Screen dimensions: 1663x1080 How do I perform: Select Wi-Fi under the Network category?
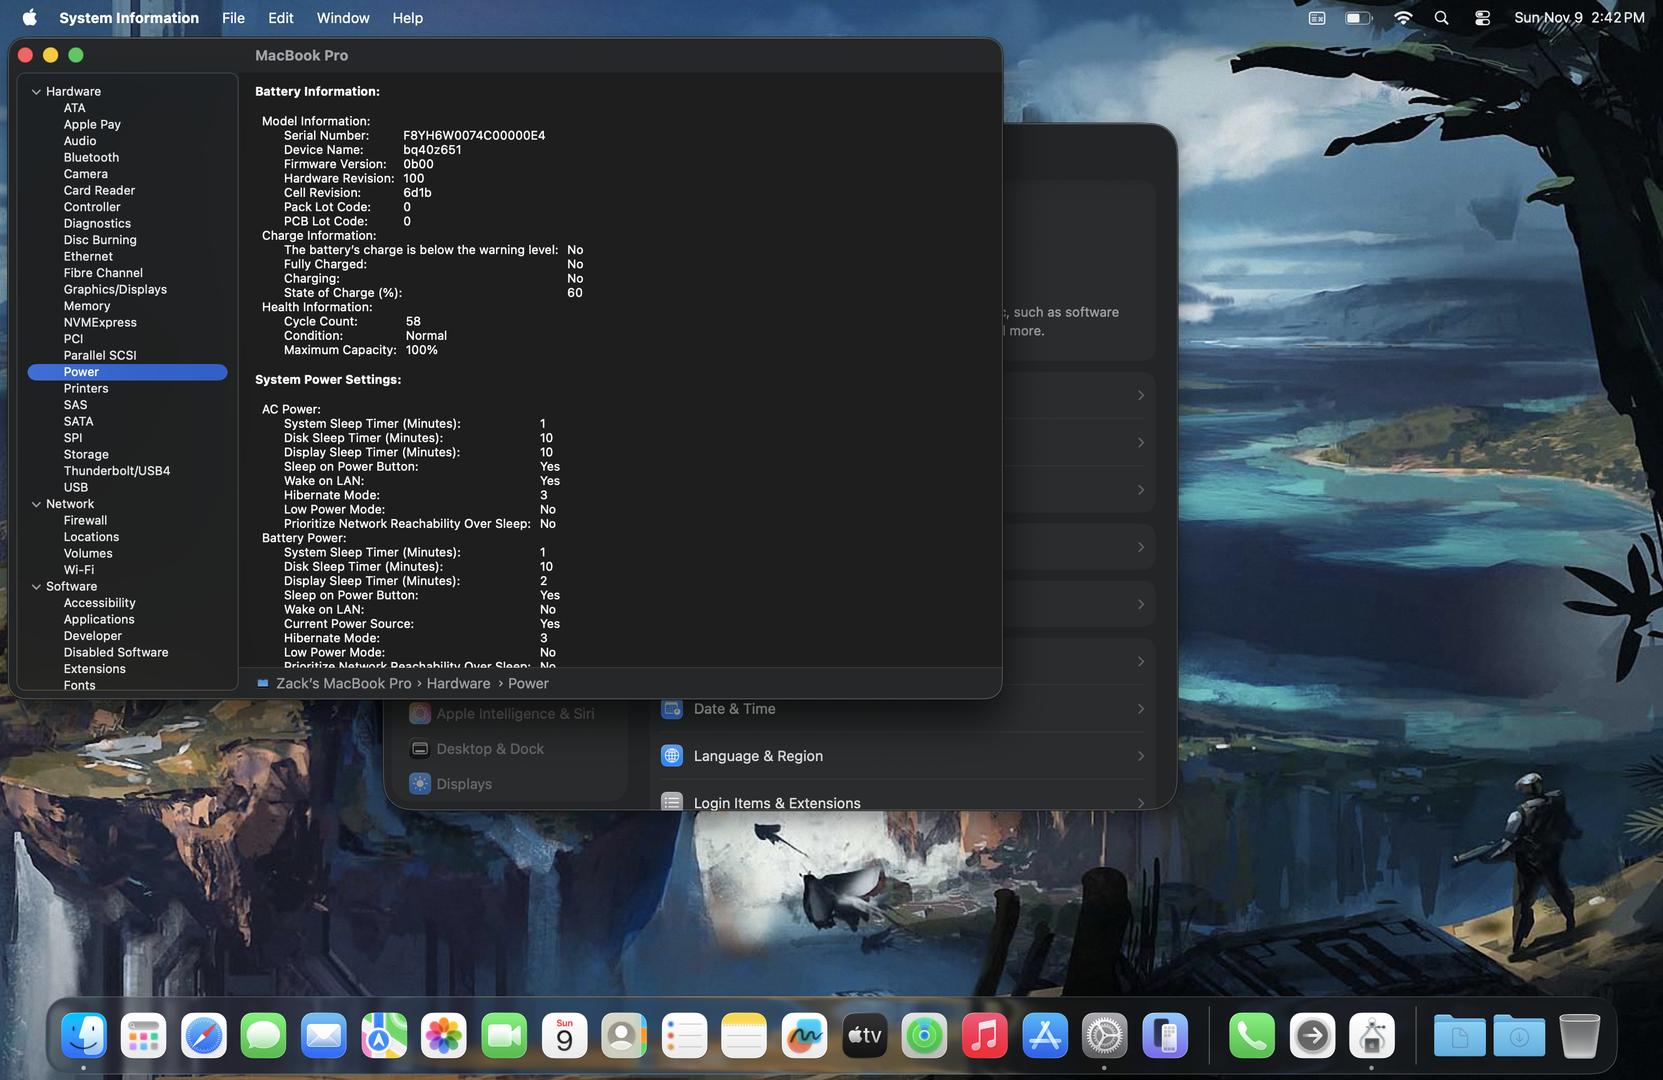tap(79, 570)
